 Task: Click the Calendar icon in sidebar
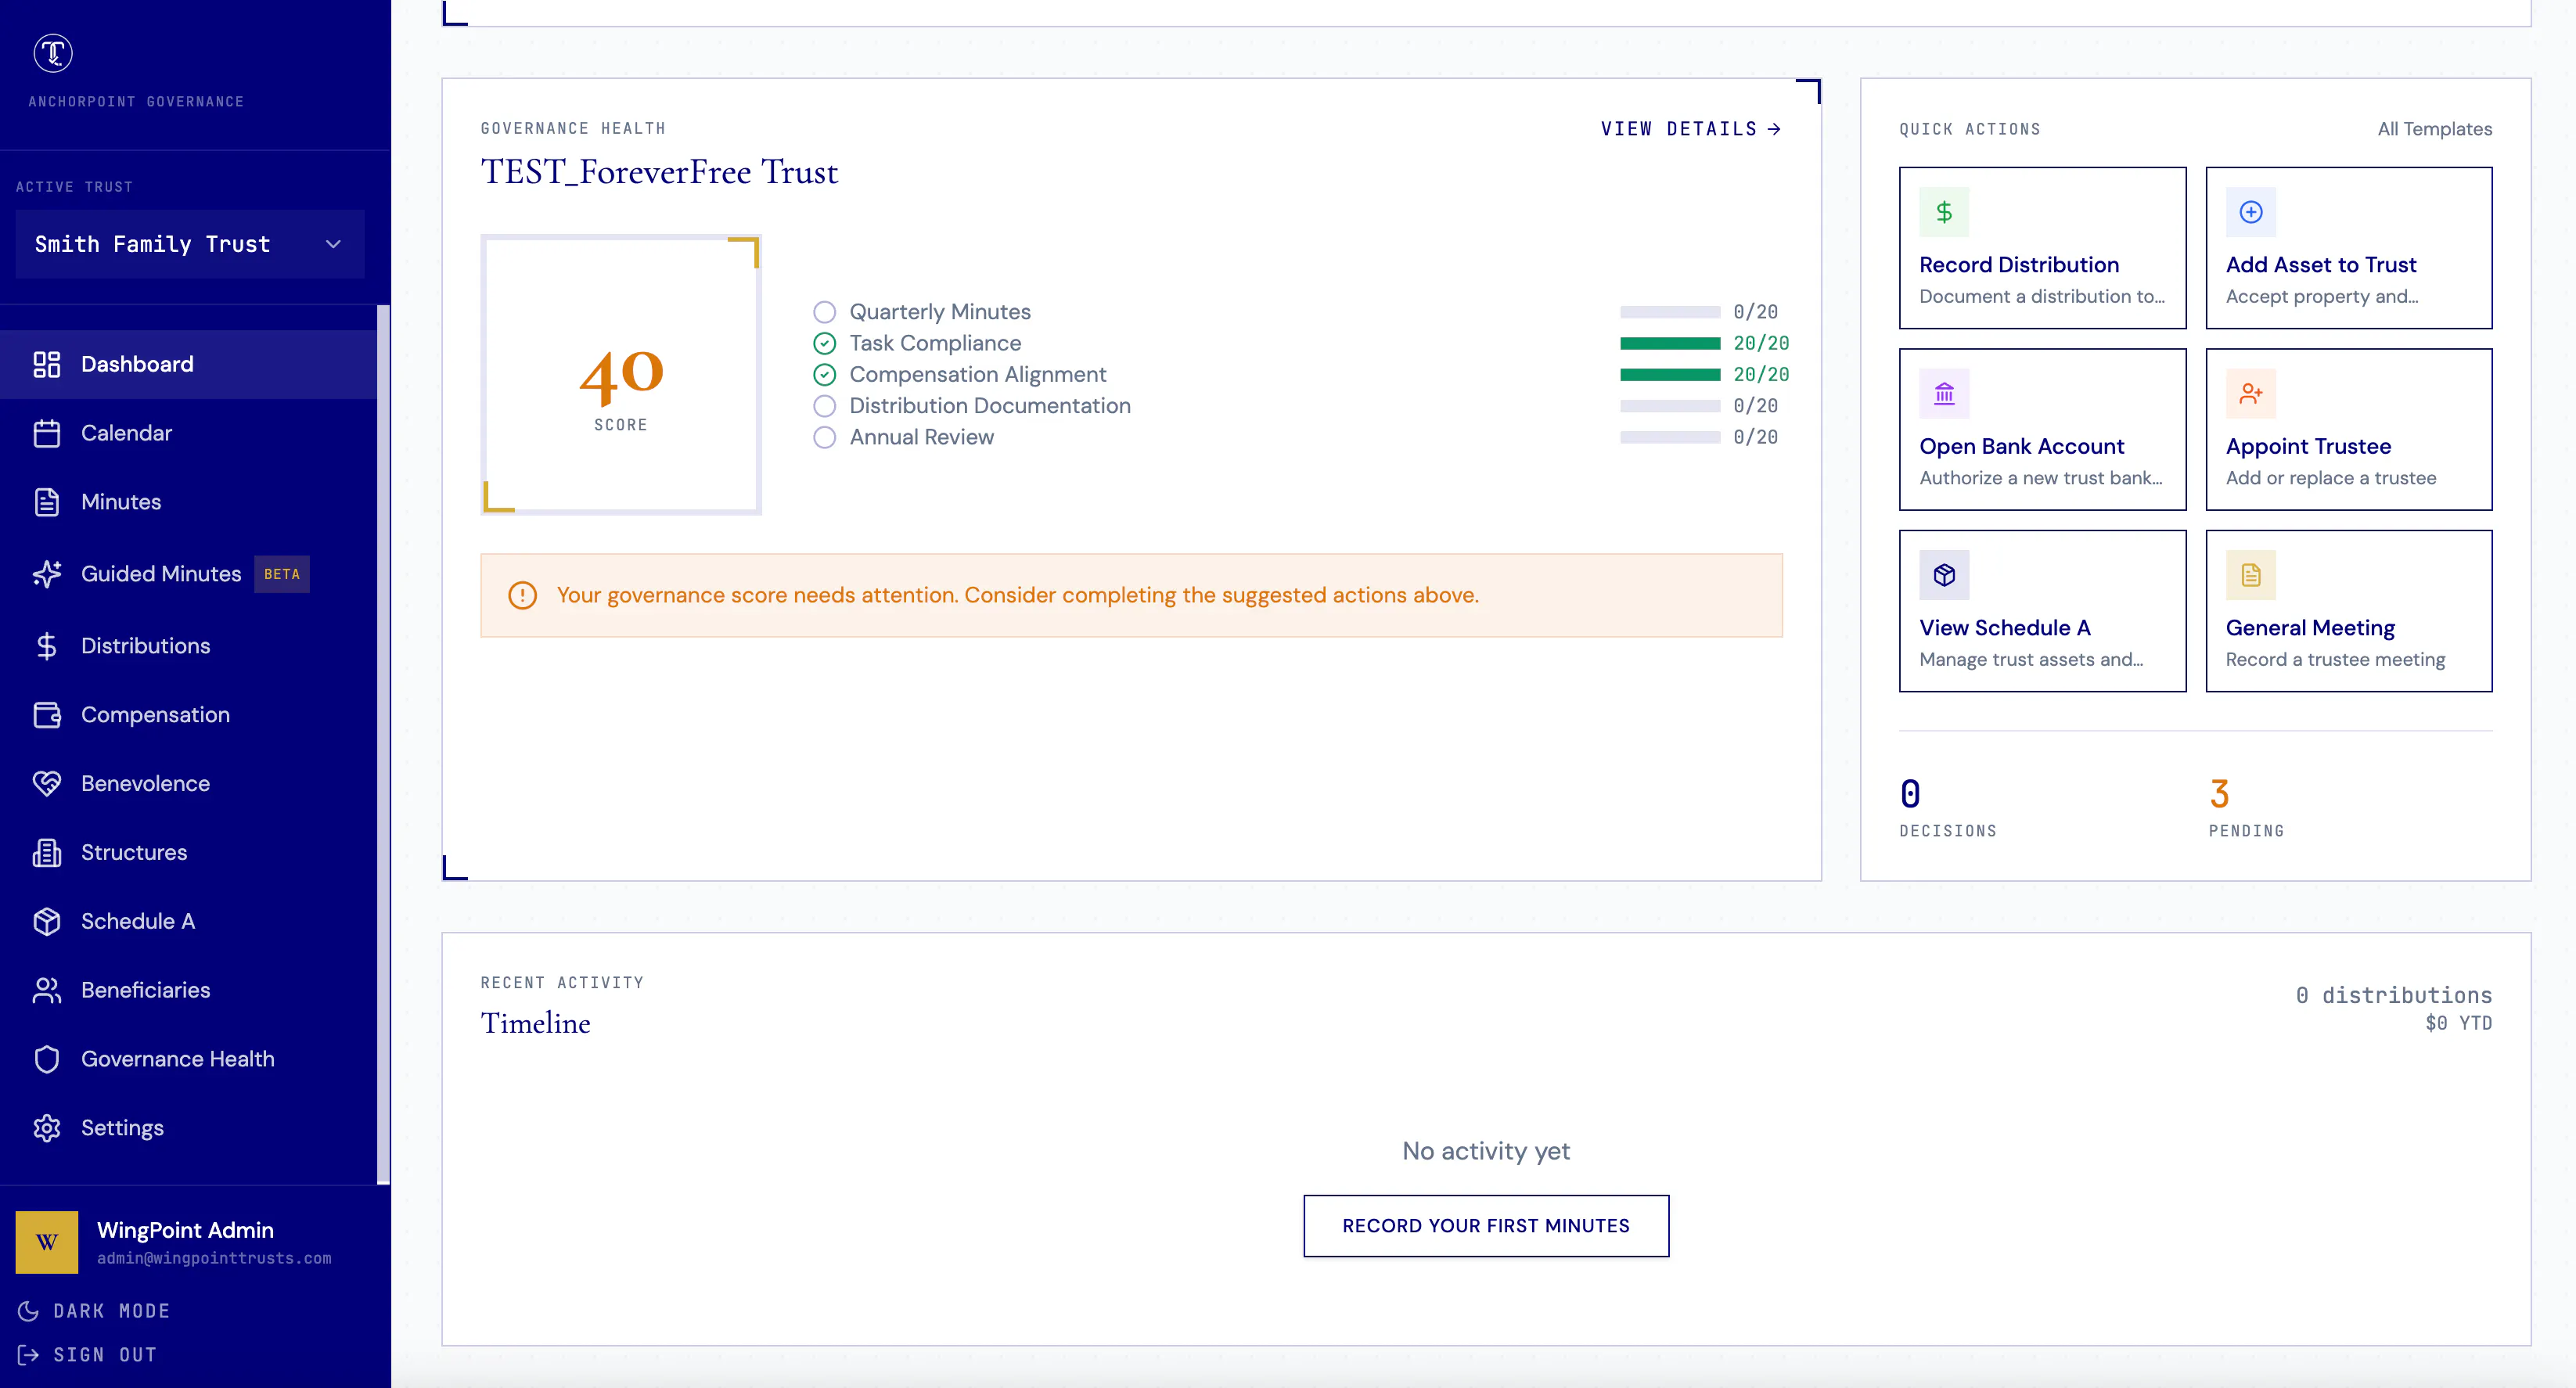click(47, 433)
